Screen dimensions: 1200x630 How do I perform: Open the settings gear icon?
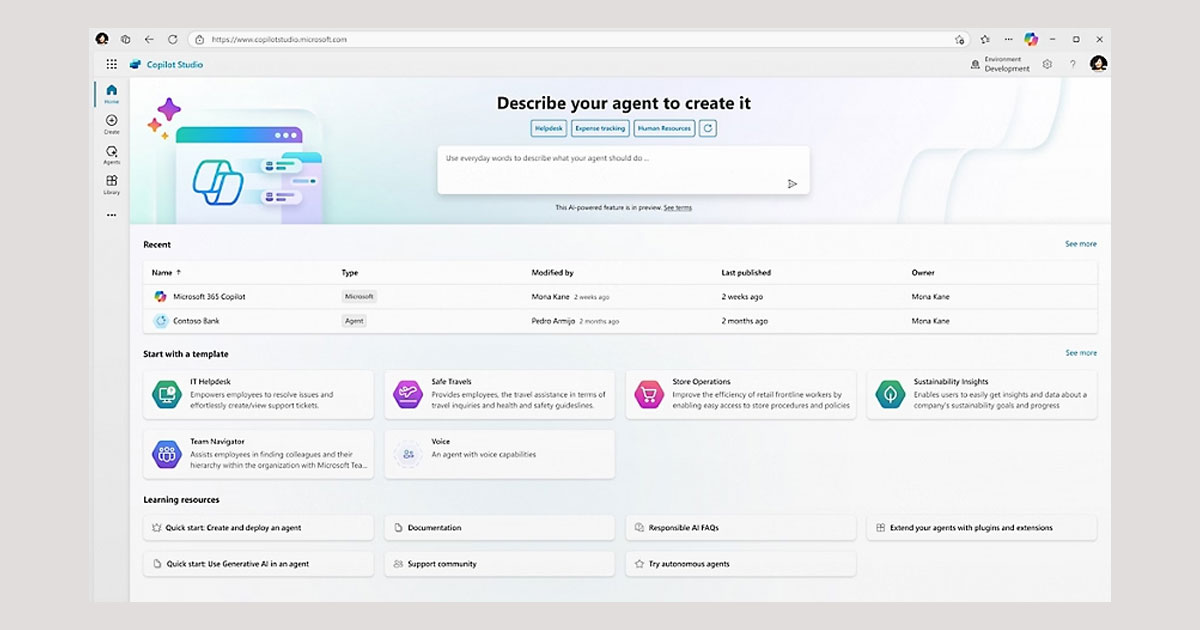1047,64
